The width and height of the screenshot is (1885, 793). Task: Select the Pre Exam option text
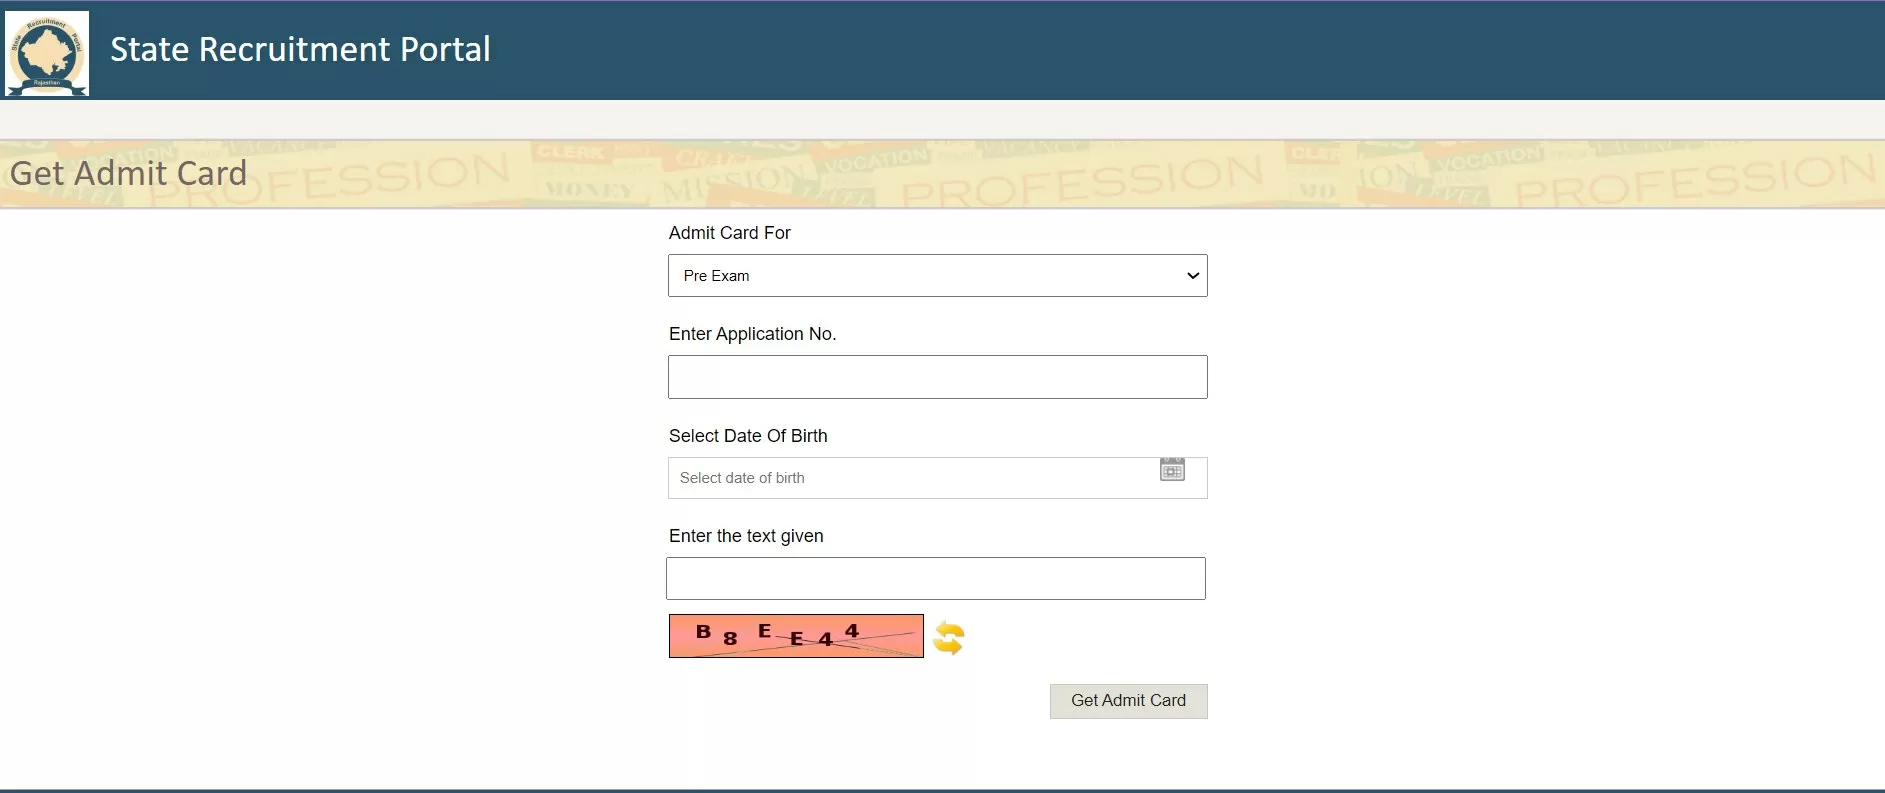[x=716, y=276]
